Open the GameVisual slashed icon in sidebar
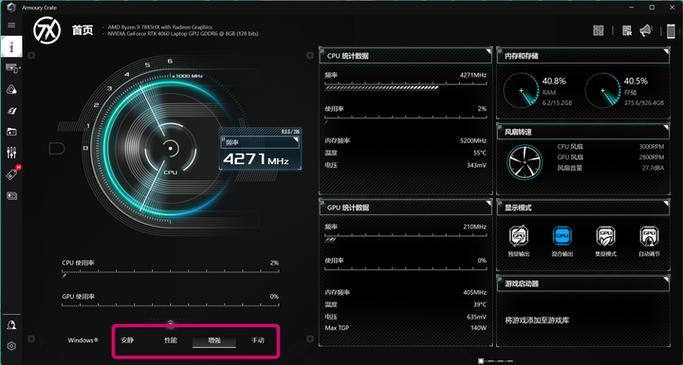Screen dimensions: 683x365 12,111
